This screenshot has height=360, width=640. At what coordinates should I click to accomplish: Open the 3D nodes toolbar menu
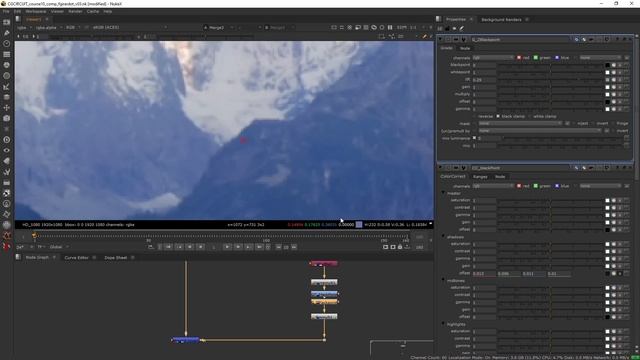tap(7, 118)
